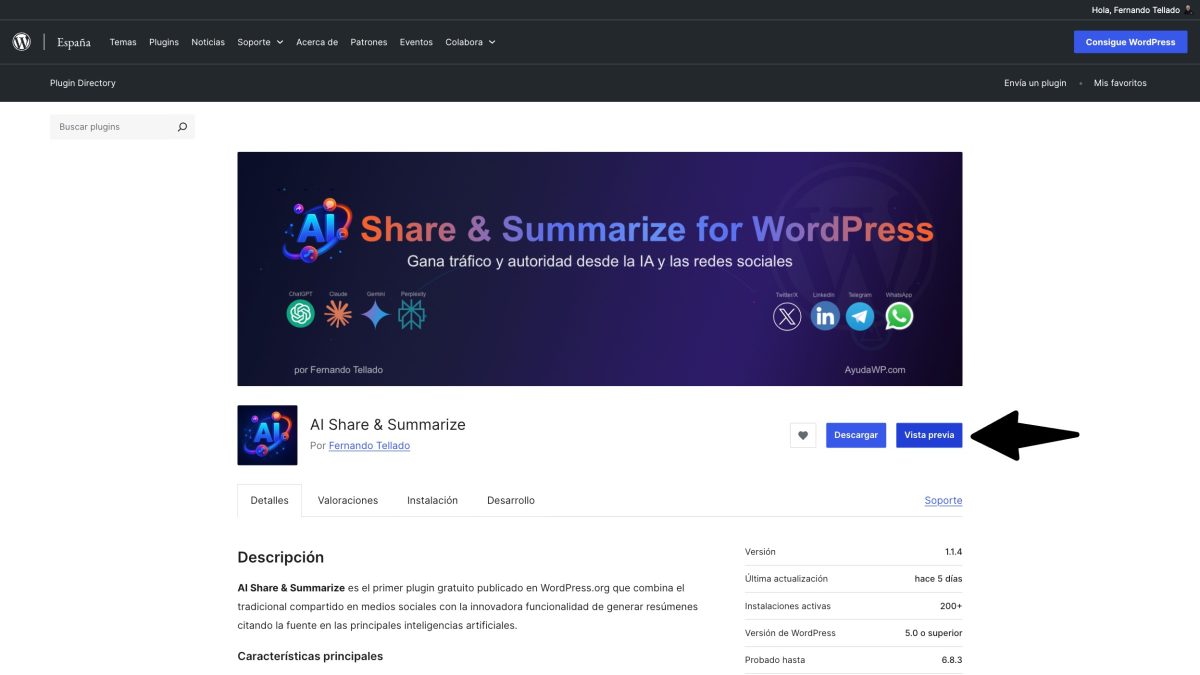
Task: Click the X (Twitter) icon in the banner
Action: click(x=787, y=316)
